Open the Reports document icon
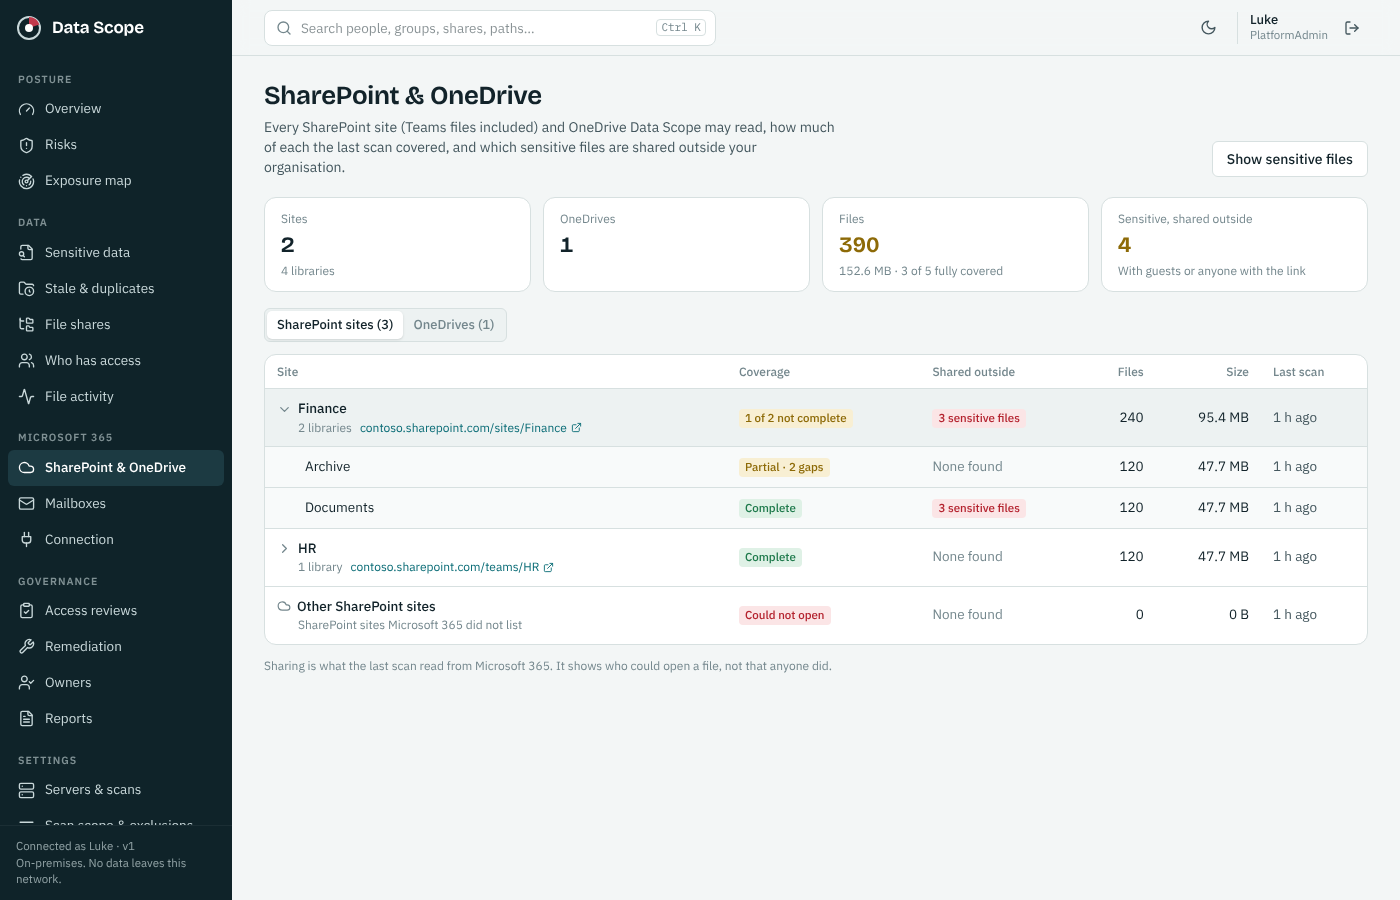1400x900 pixels. [27, 719]
